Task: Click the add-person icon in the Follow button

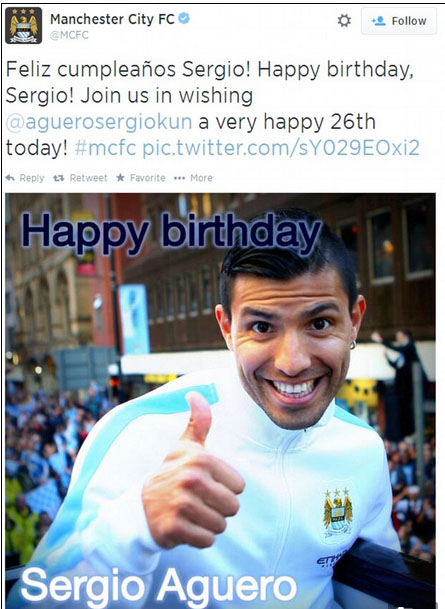Action: pyautogui.click(x=379, y=21)
